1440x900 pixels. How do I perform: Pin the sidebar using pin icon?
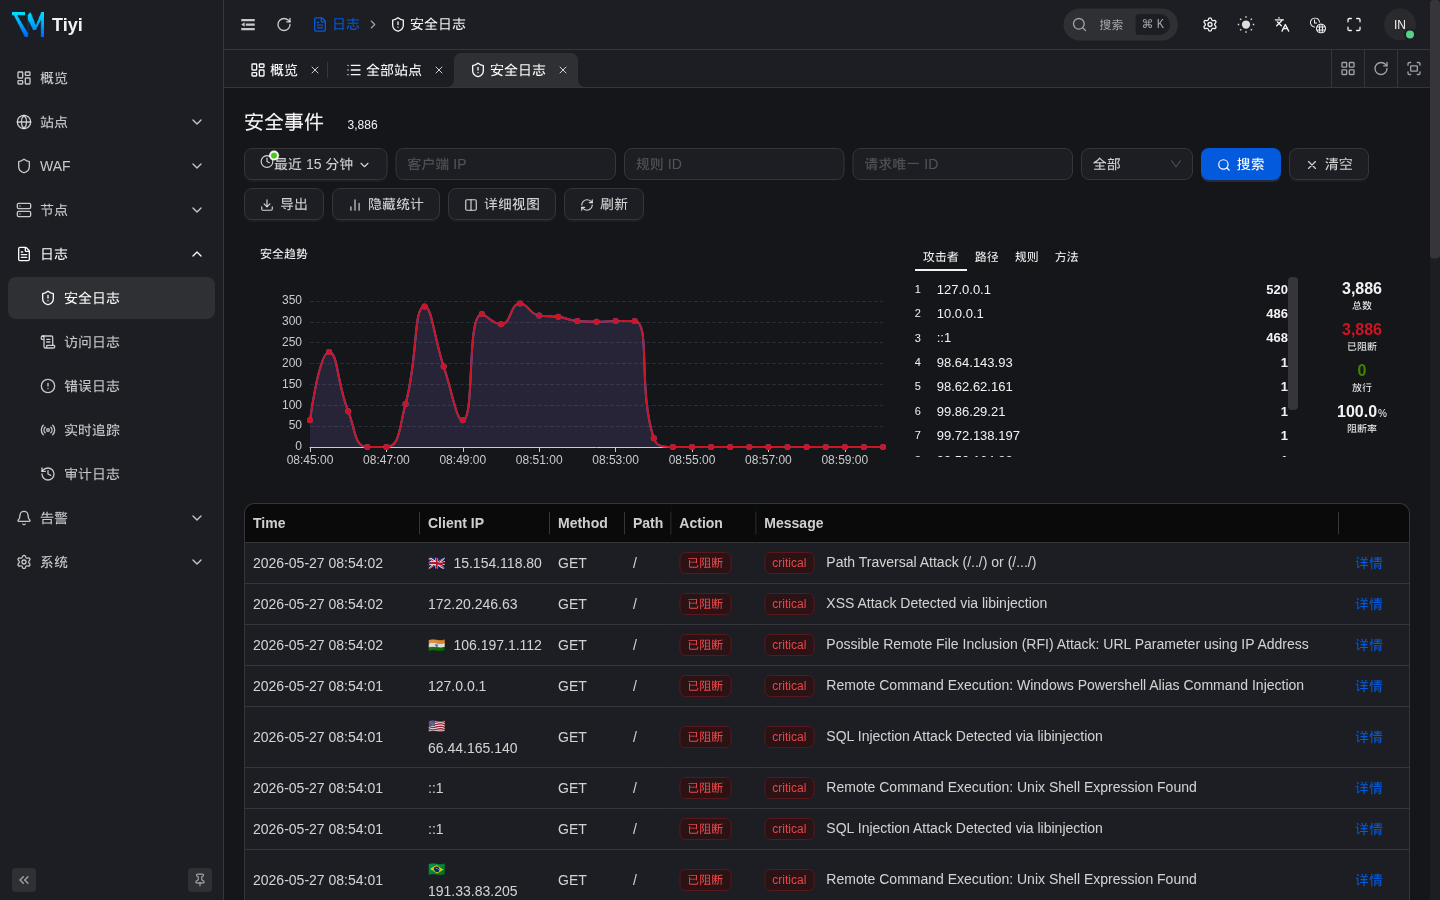point(200,880)
